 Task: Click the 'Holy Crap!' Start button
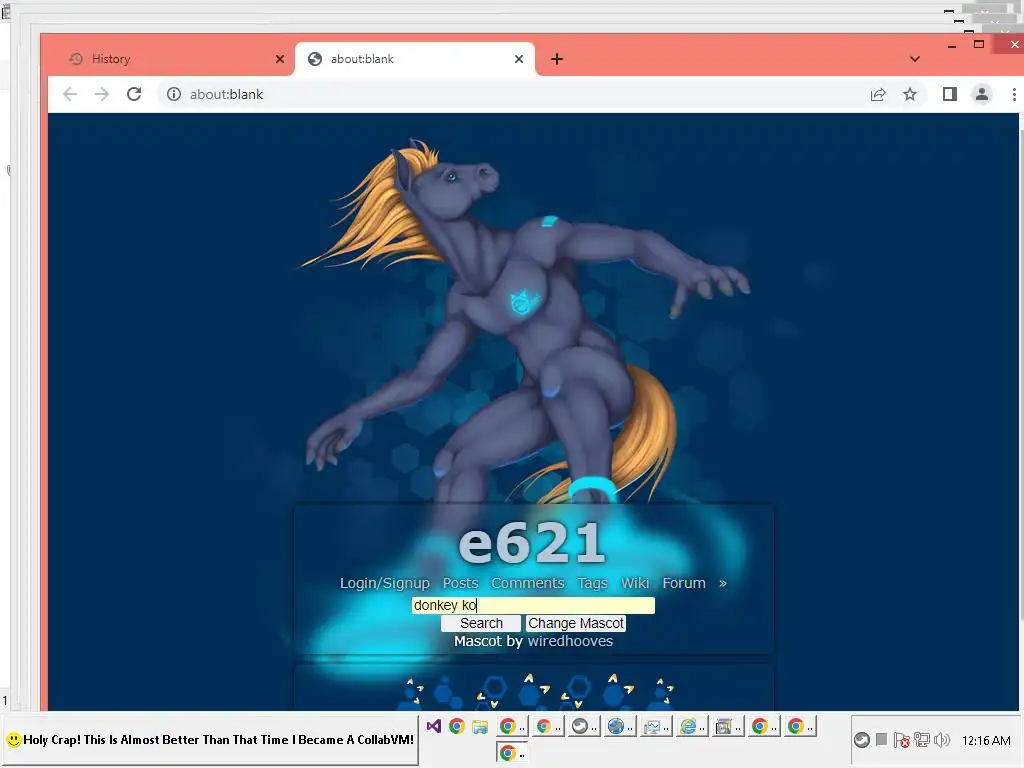(210, 740)
